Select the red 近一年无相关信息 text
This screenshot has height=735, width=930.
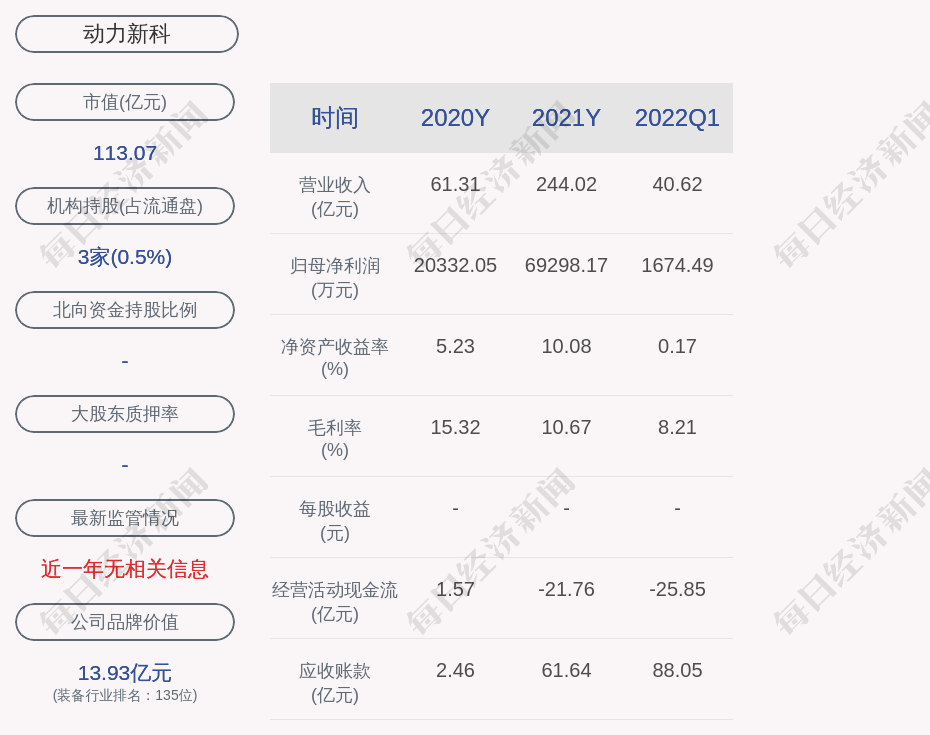click(125, 569)
